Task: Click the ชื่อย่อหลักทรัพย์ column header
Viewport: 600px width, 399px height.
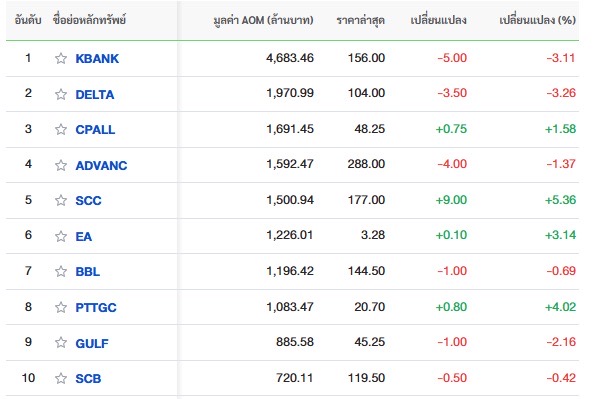Action: click(x=90, y=20)
